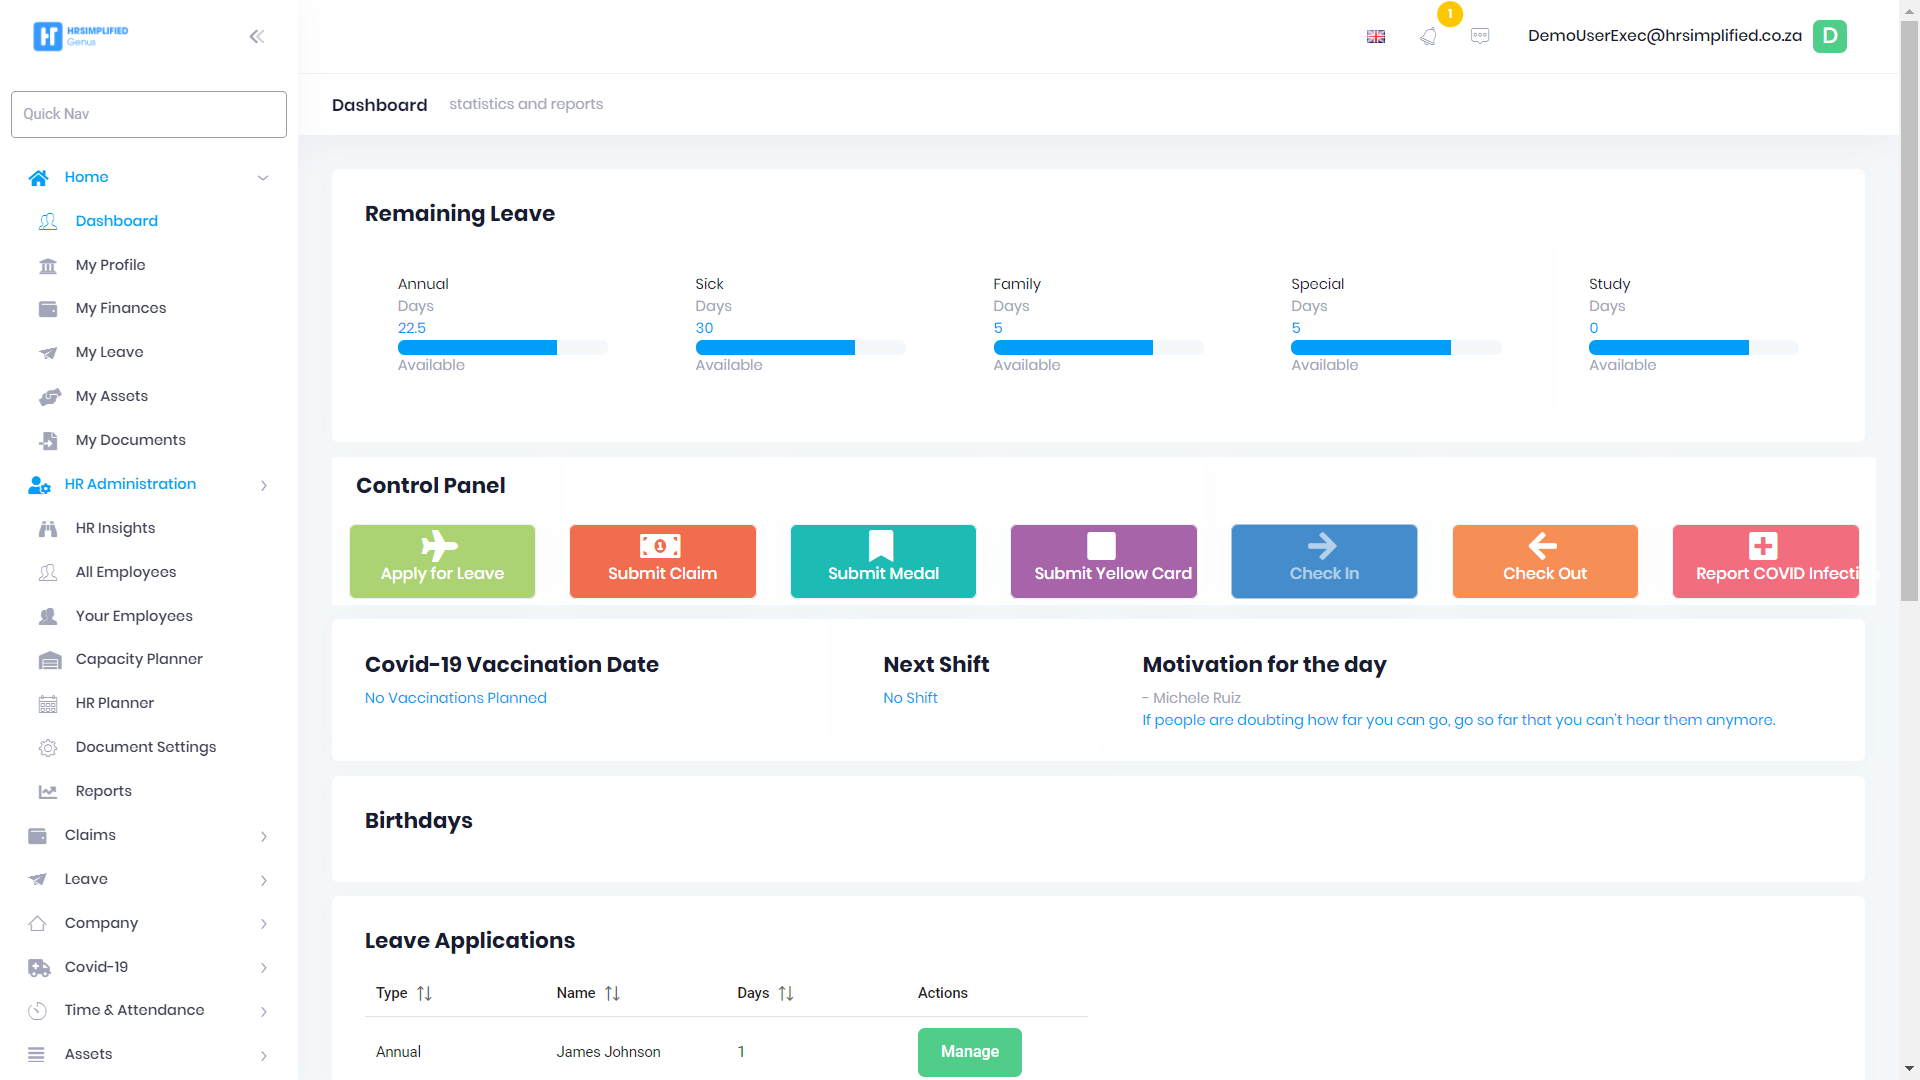The height and width of the screenshot is (1080, 1920).
Task: Click the green user avatar D
Action: [x=1829, y=36]
